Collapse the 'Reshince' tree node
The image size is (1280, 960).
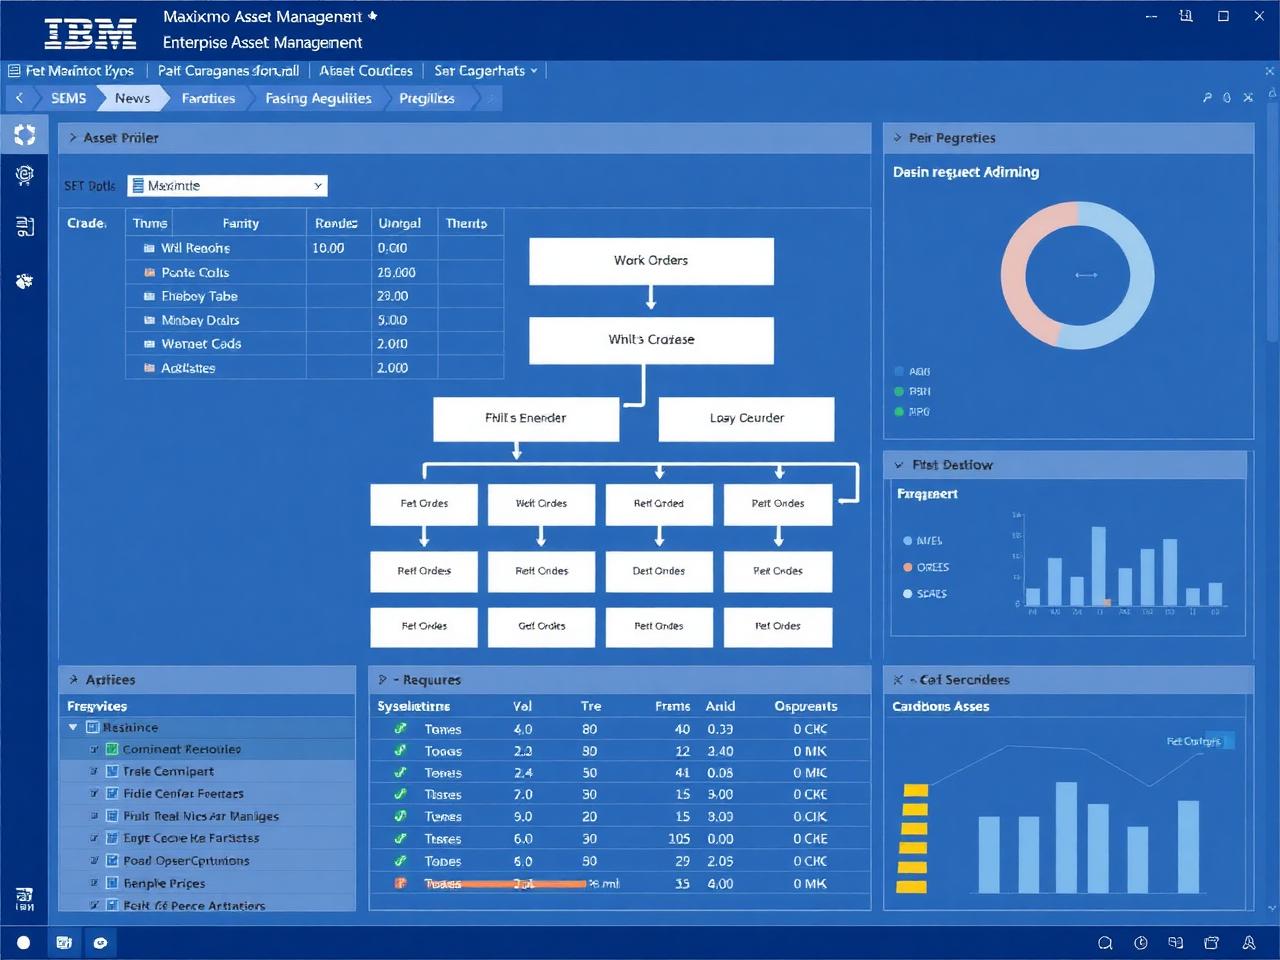(x=73, y=727)
